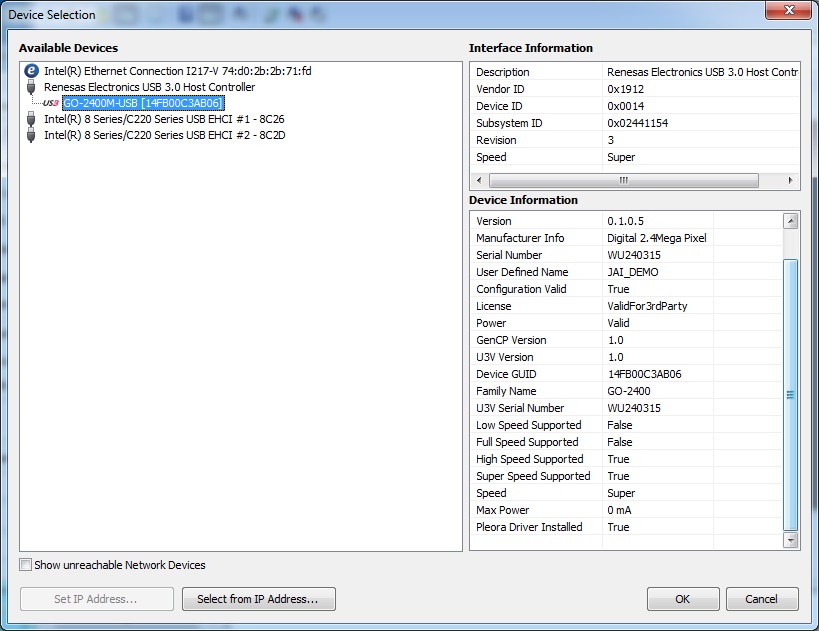Click the U3V Serial Number value WU240315
The image size is (819, 631).
tap(634, 408)
